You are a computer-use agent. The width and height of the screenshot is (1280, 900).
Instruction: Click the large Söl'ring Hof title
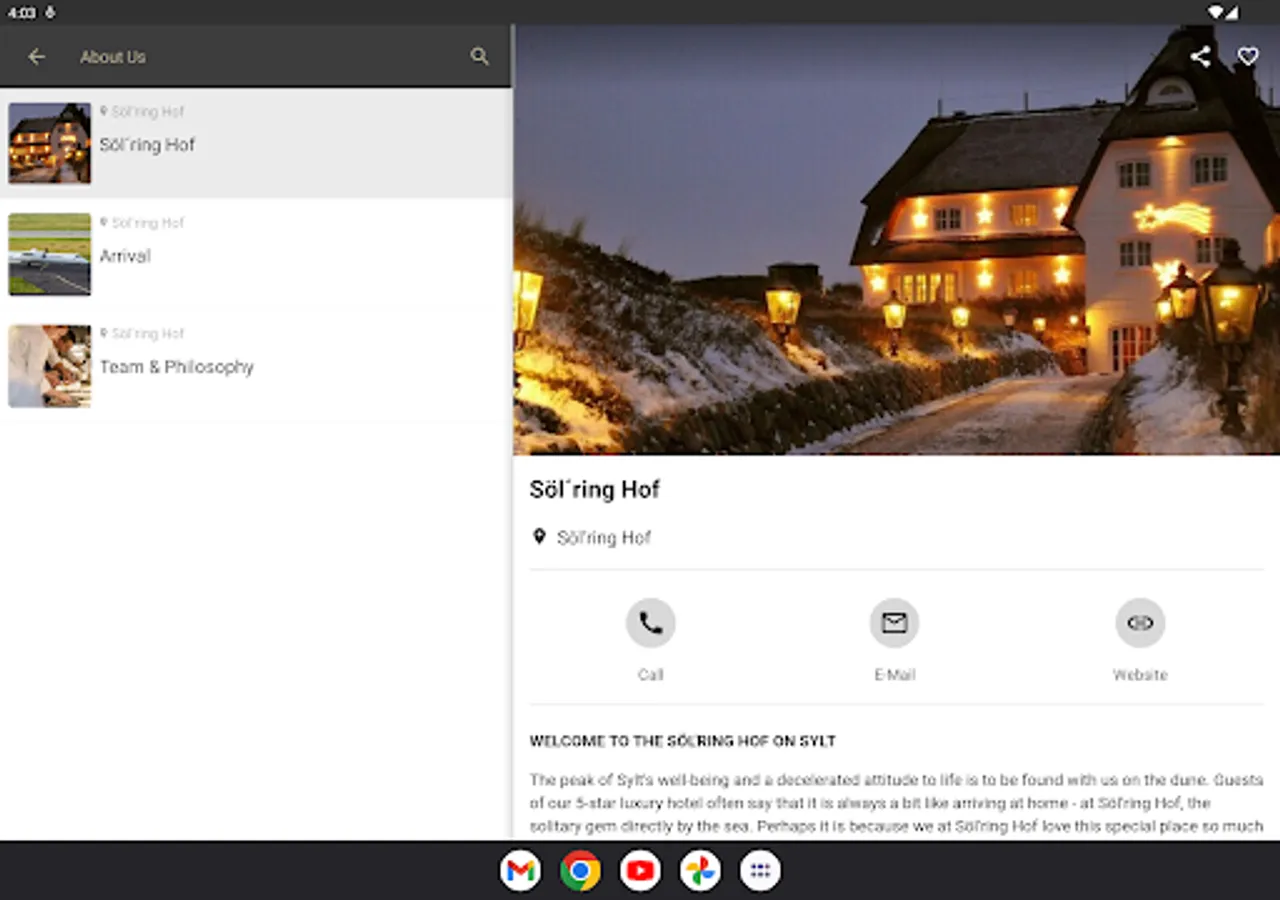coord(595,489)
